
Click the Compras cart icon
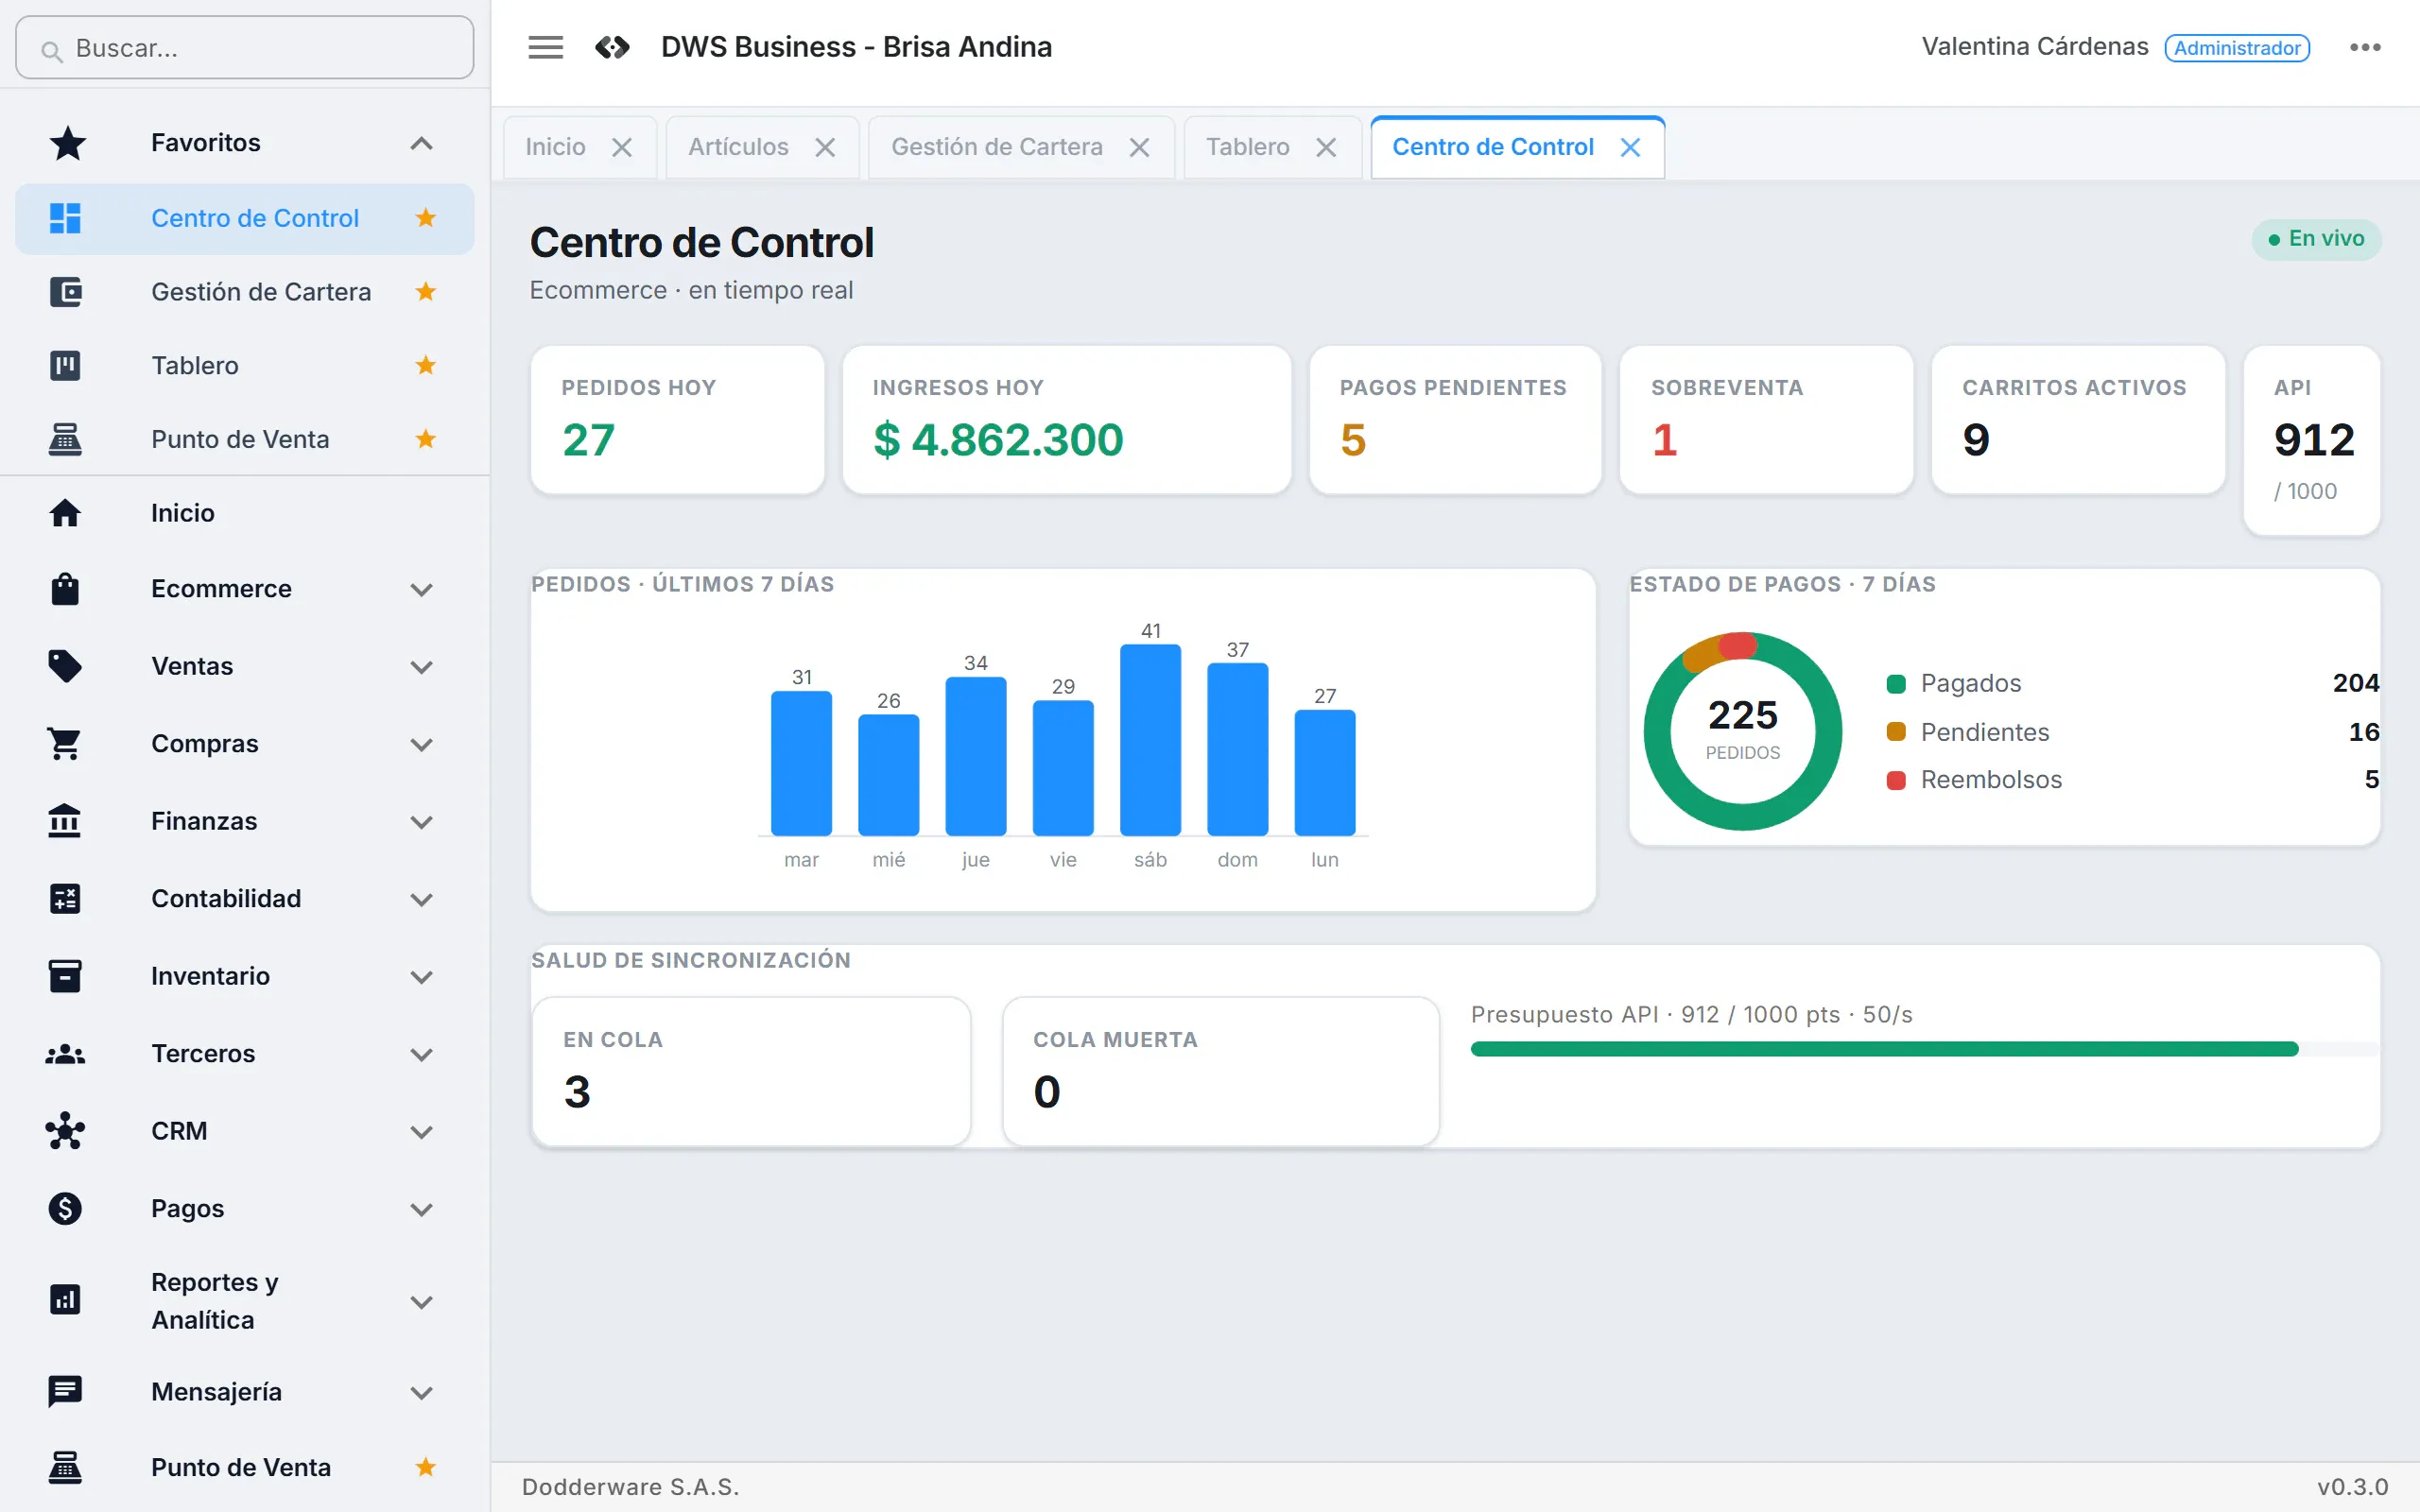pos(65,744)
